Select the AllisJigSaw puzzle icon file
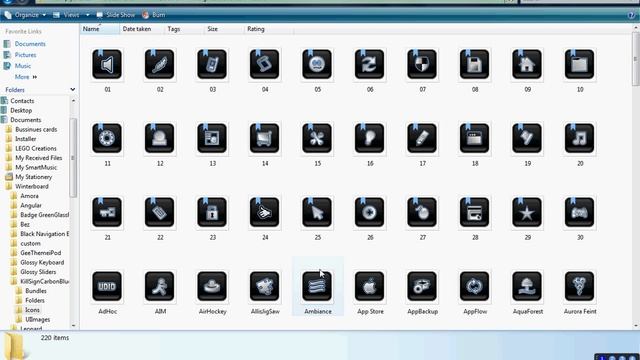Image resolution: width=640 pixels, height=360 pixels. (x=264, y=287)
